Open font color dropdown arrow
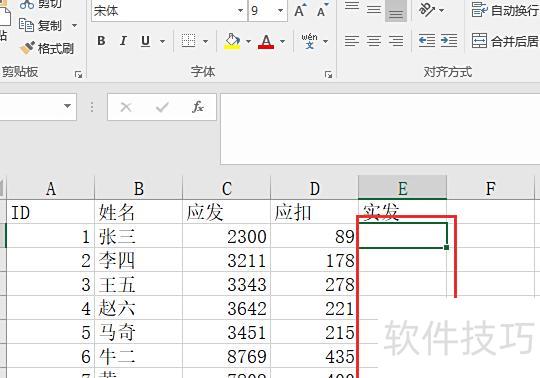The width and height of the screenshot is (540, 378). click(x=283, y=41)
